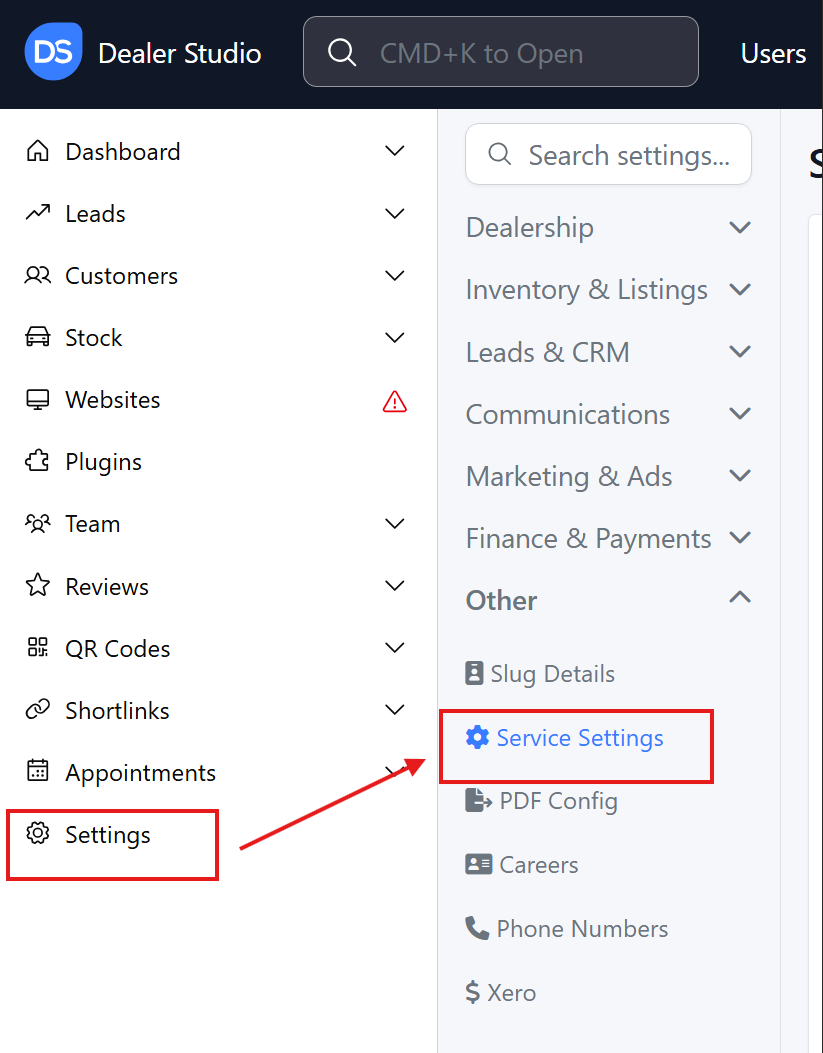Go to Phone Numbers settings

581,929
